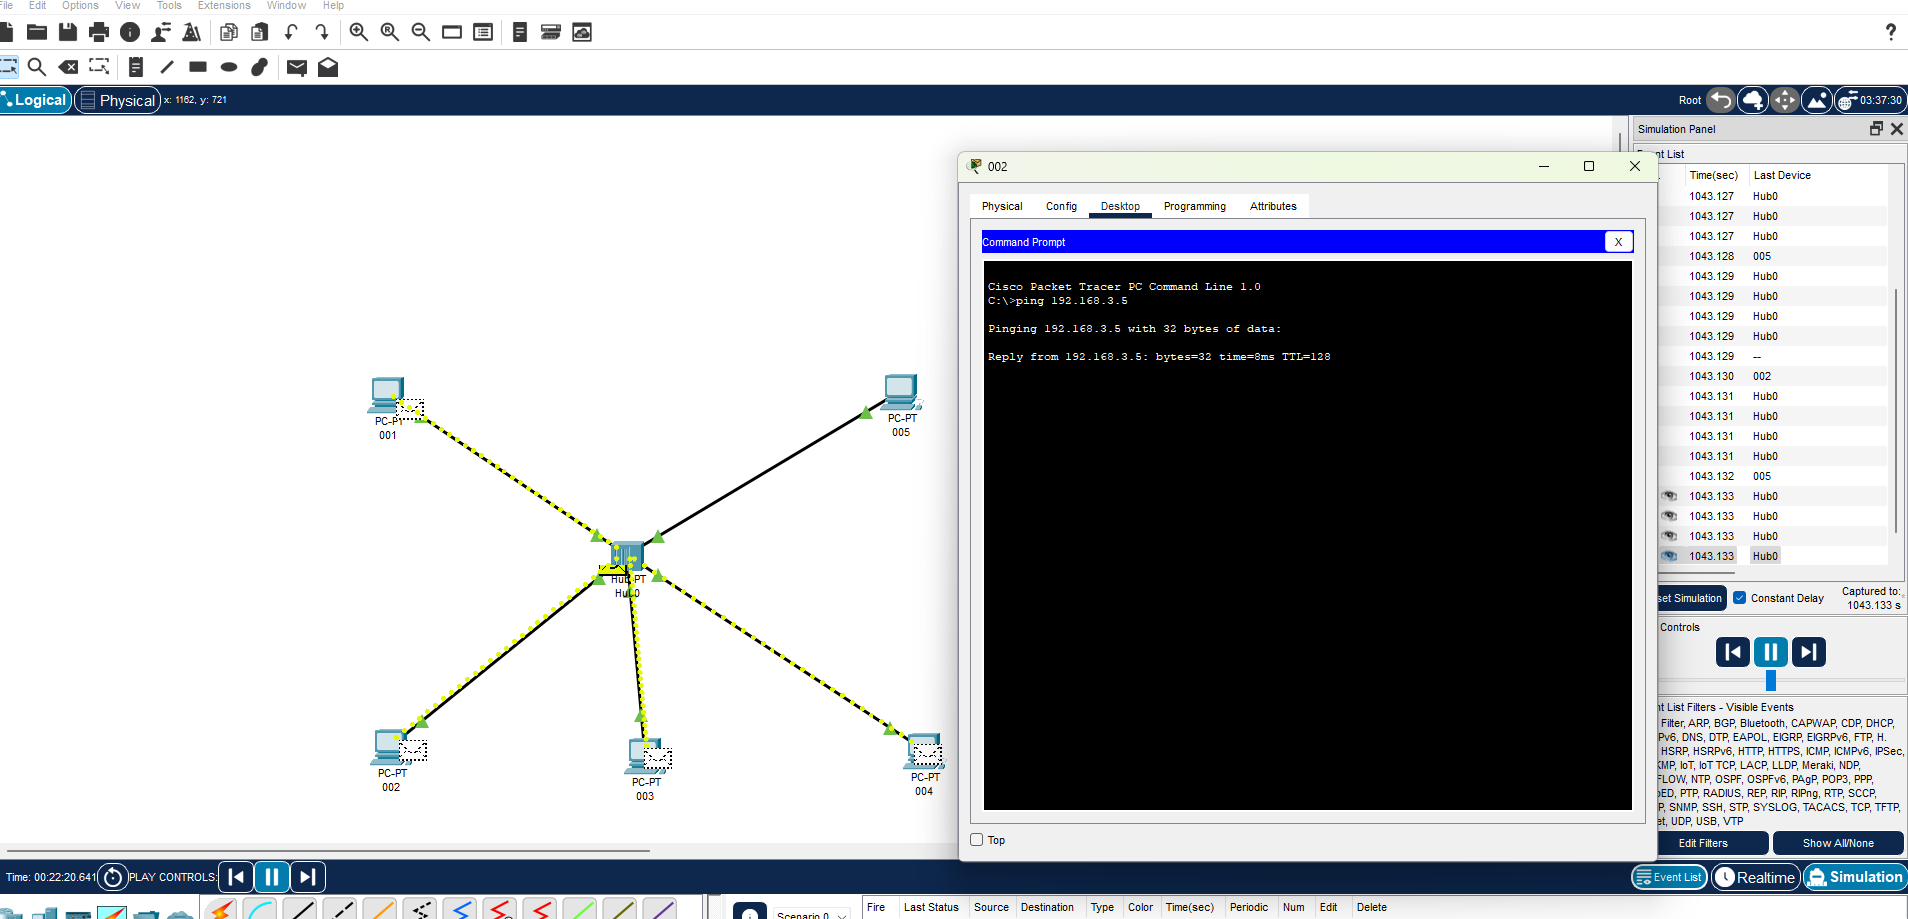Click the New Cluster cloud icon

coord(1752,100)
